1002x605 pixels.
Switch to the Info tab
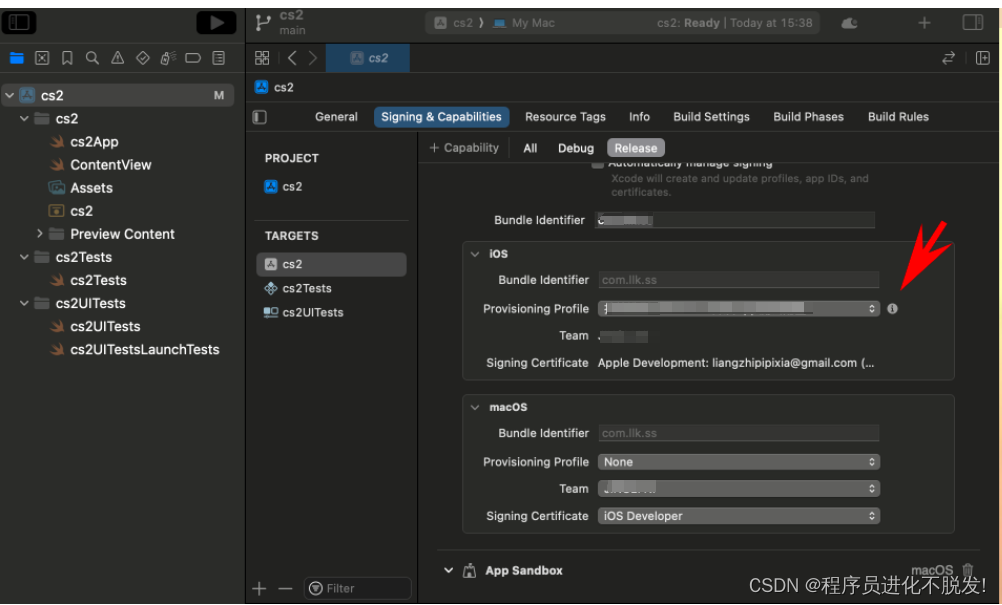tap(639, 117)
